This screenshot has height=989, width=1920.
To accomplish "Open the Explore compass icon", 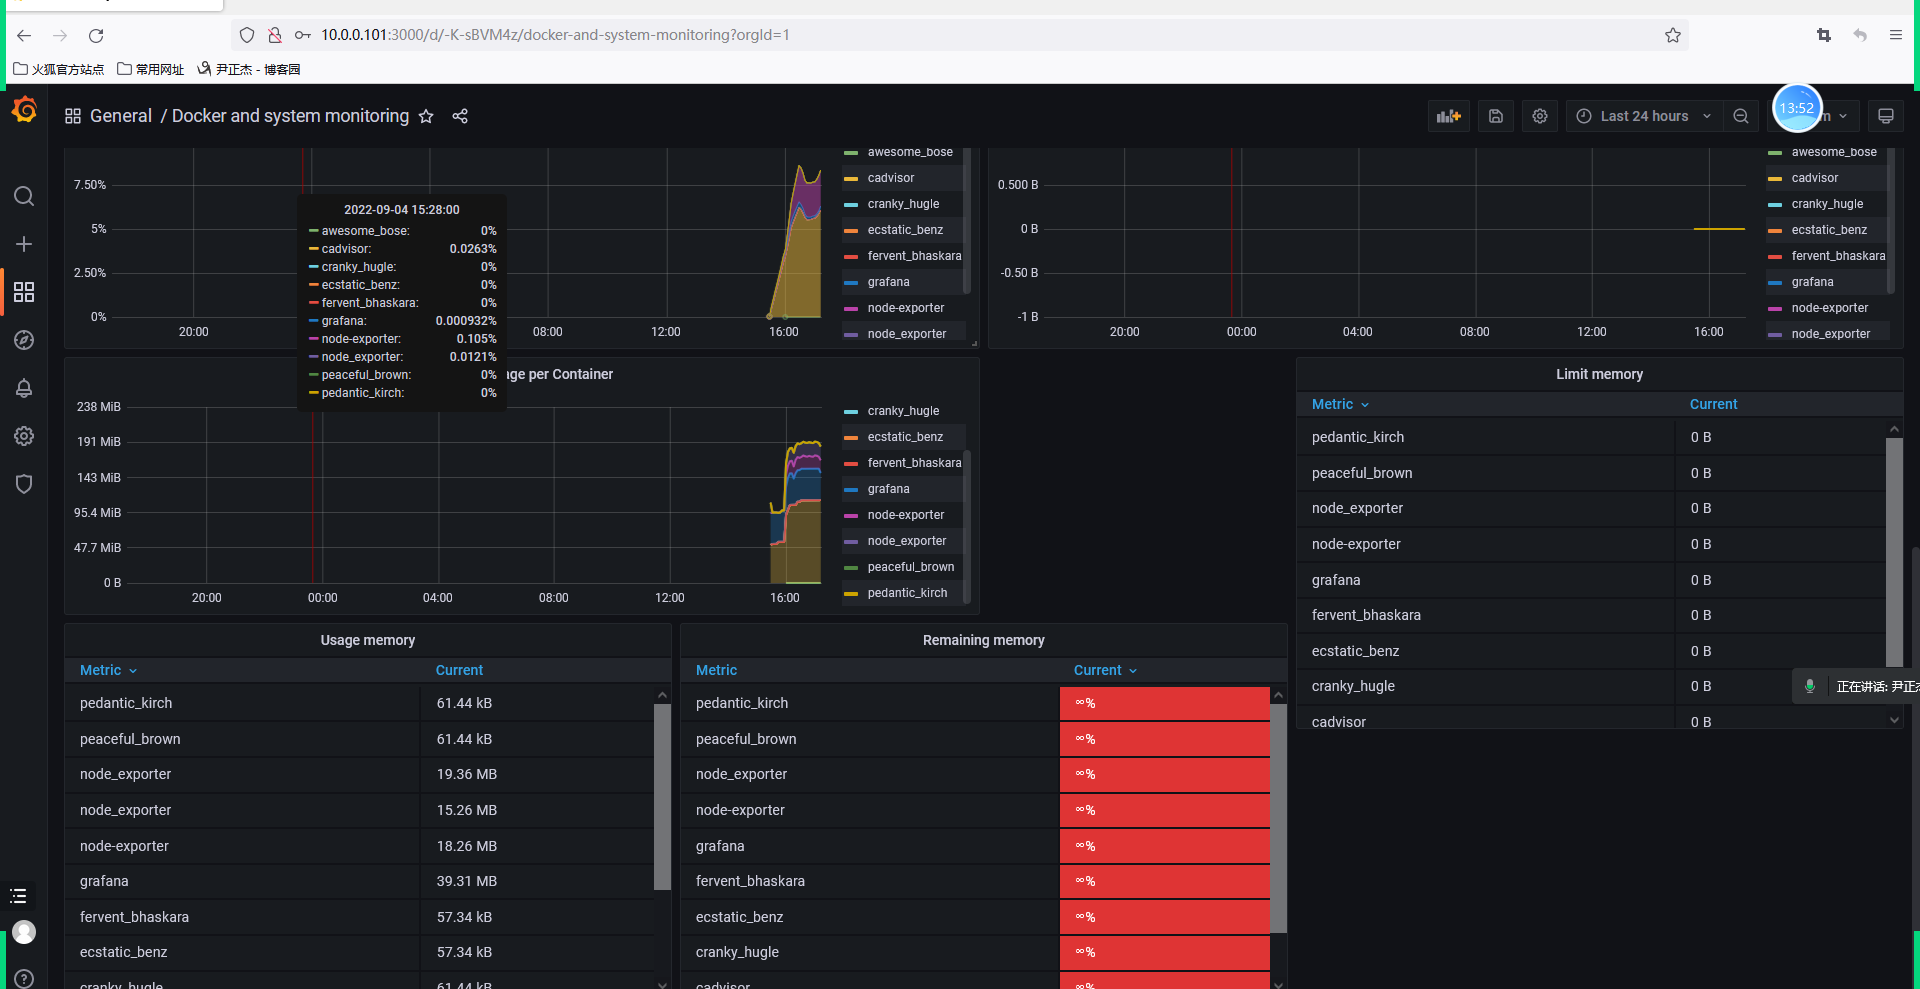I will coord(24,340).
